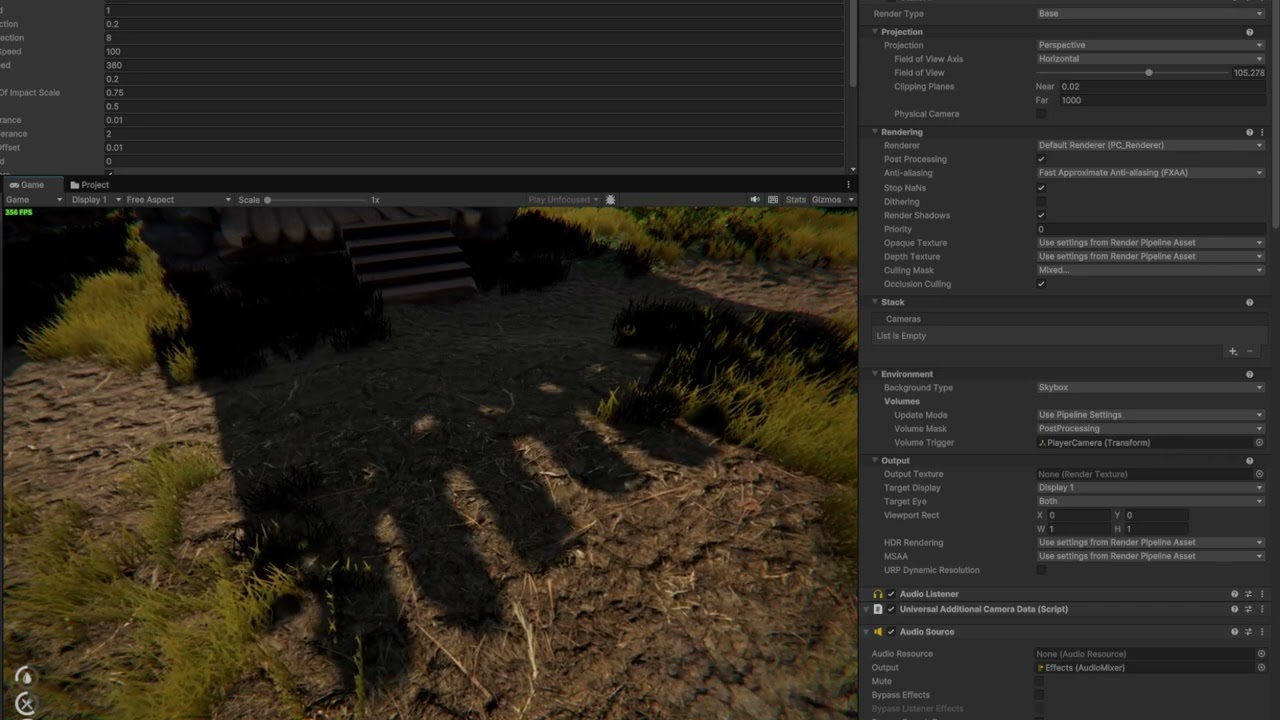Adjust the Field of View slider

coord(1148,72)
